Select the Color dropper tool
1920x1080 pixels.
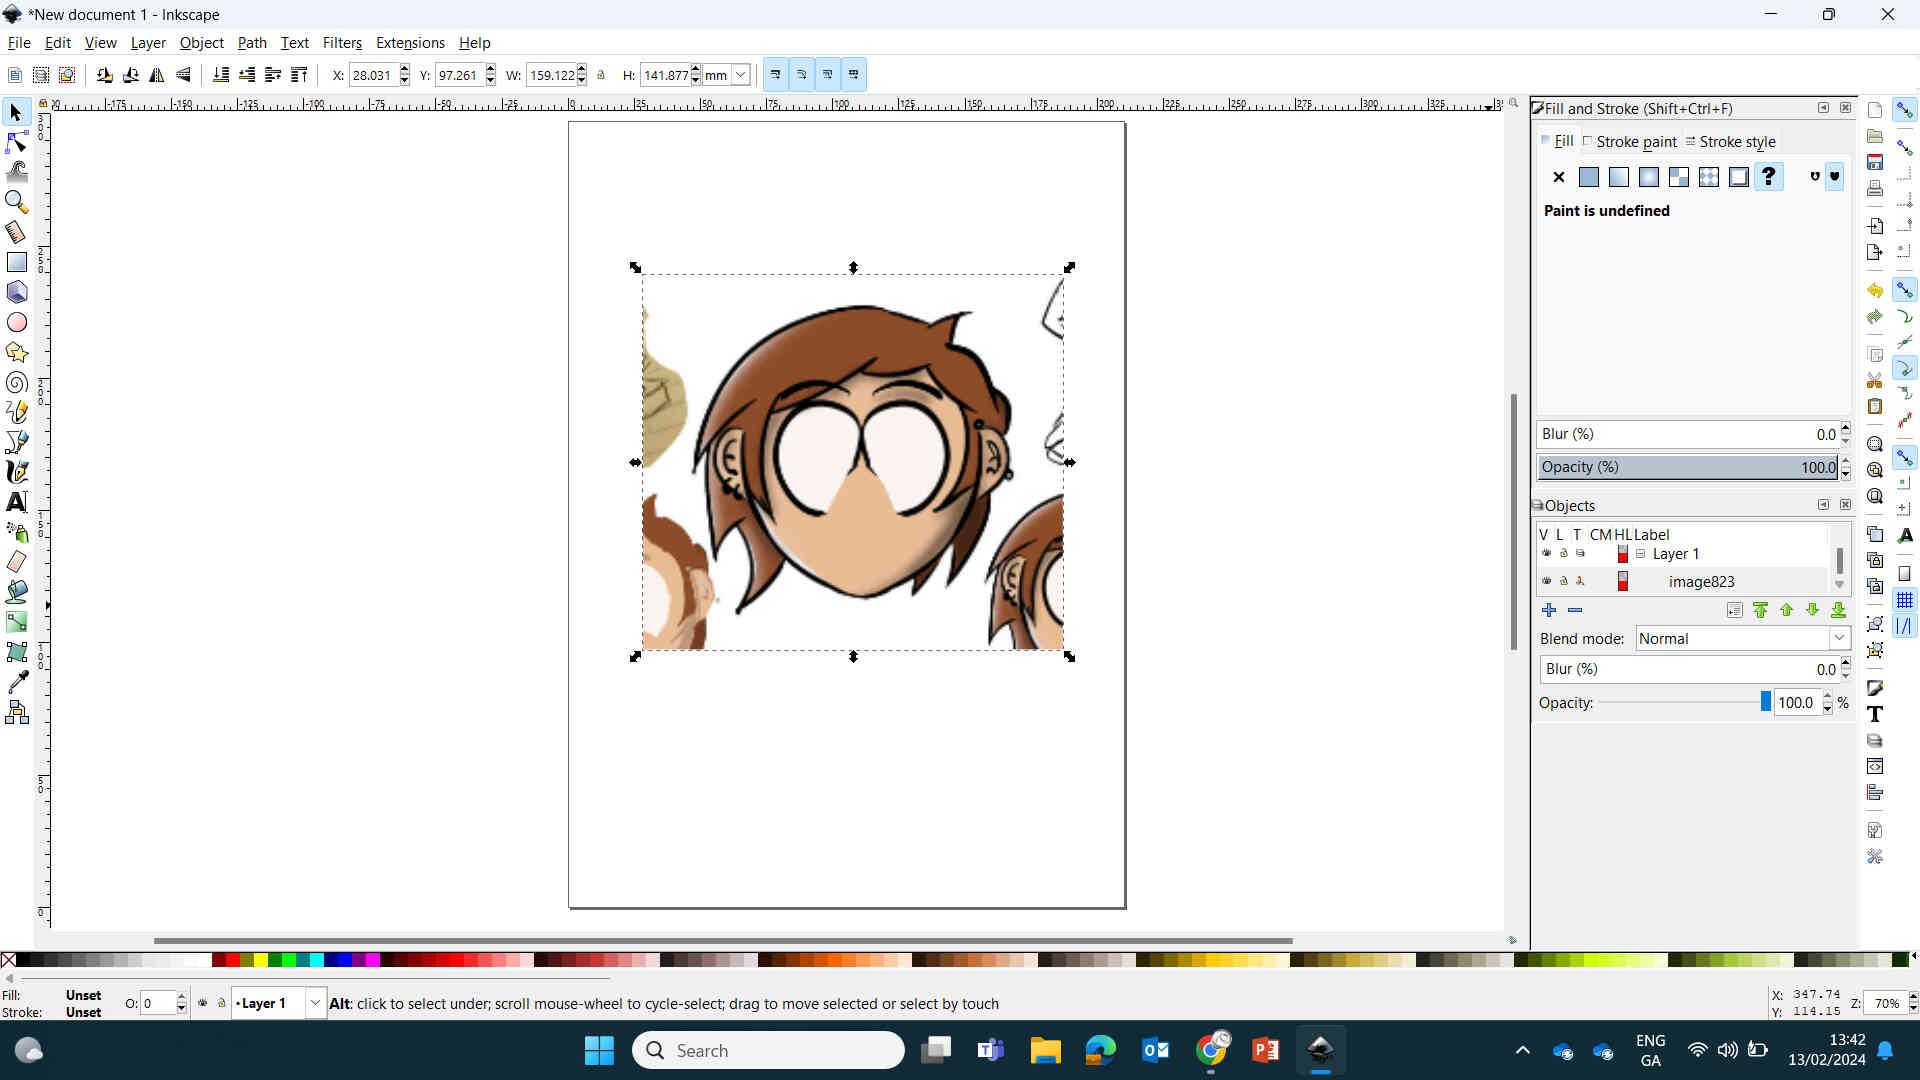point(16,682)
